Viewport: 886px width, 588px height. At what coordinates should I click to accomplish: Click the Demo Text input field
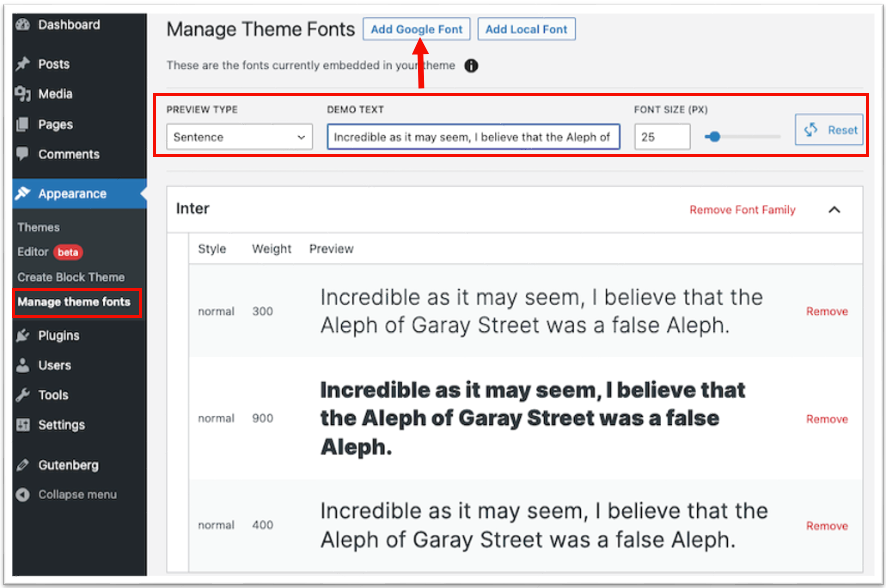[x=473, y=137]
